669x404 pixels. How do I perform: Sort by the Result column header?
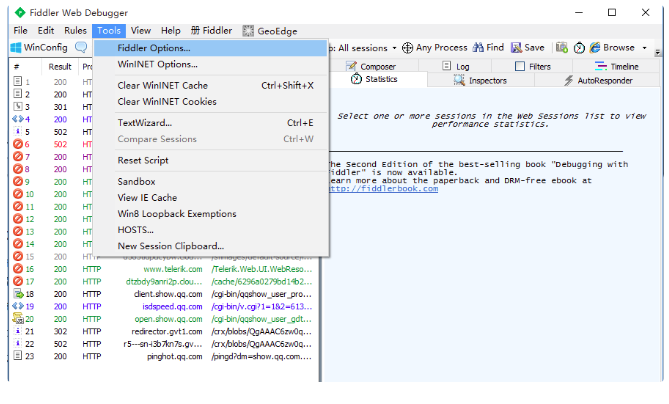pyautogui.click(x=60, y=67)
